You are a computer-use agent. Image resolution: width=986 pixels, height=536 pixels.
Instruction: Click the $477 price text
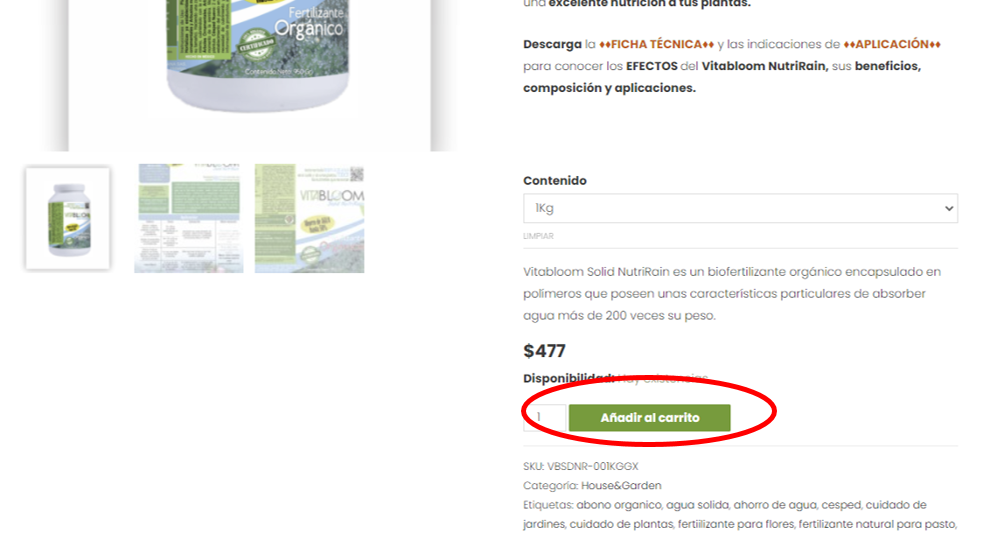tap(545, 351)
